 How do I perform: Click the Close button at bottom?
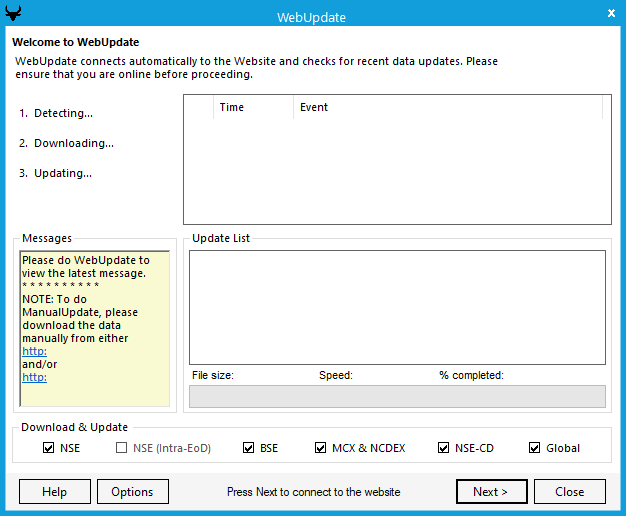(x=569, y=492)
